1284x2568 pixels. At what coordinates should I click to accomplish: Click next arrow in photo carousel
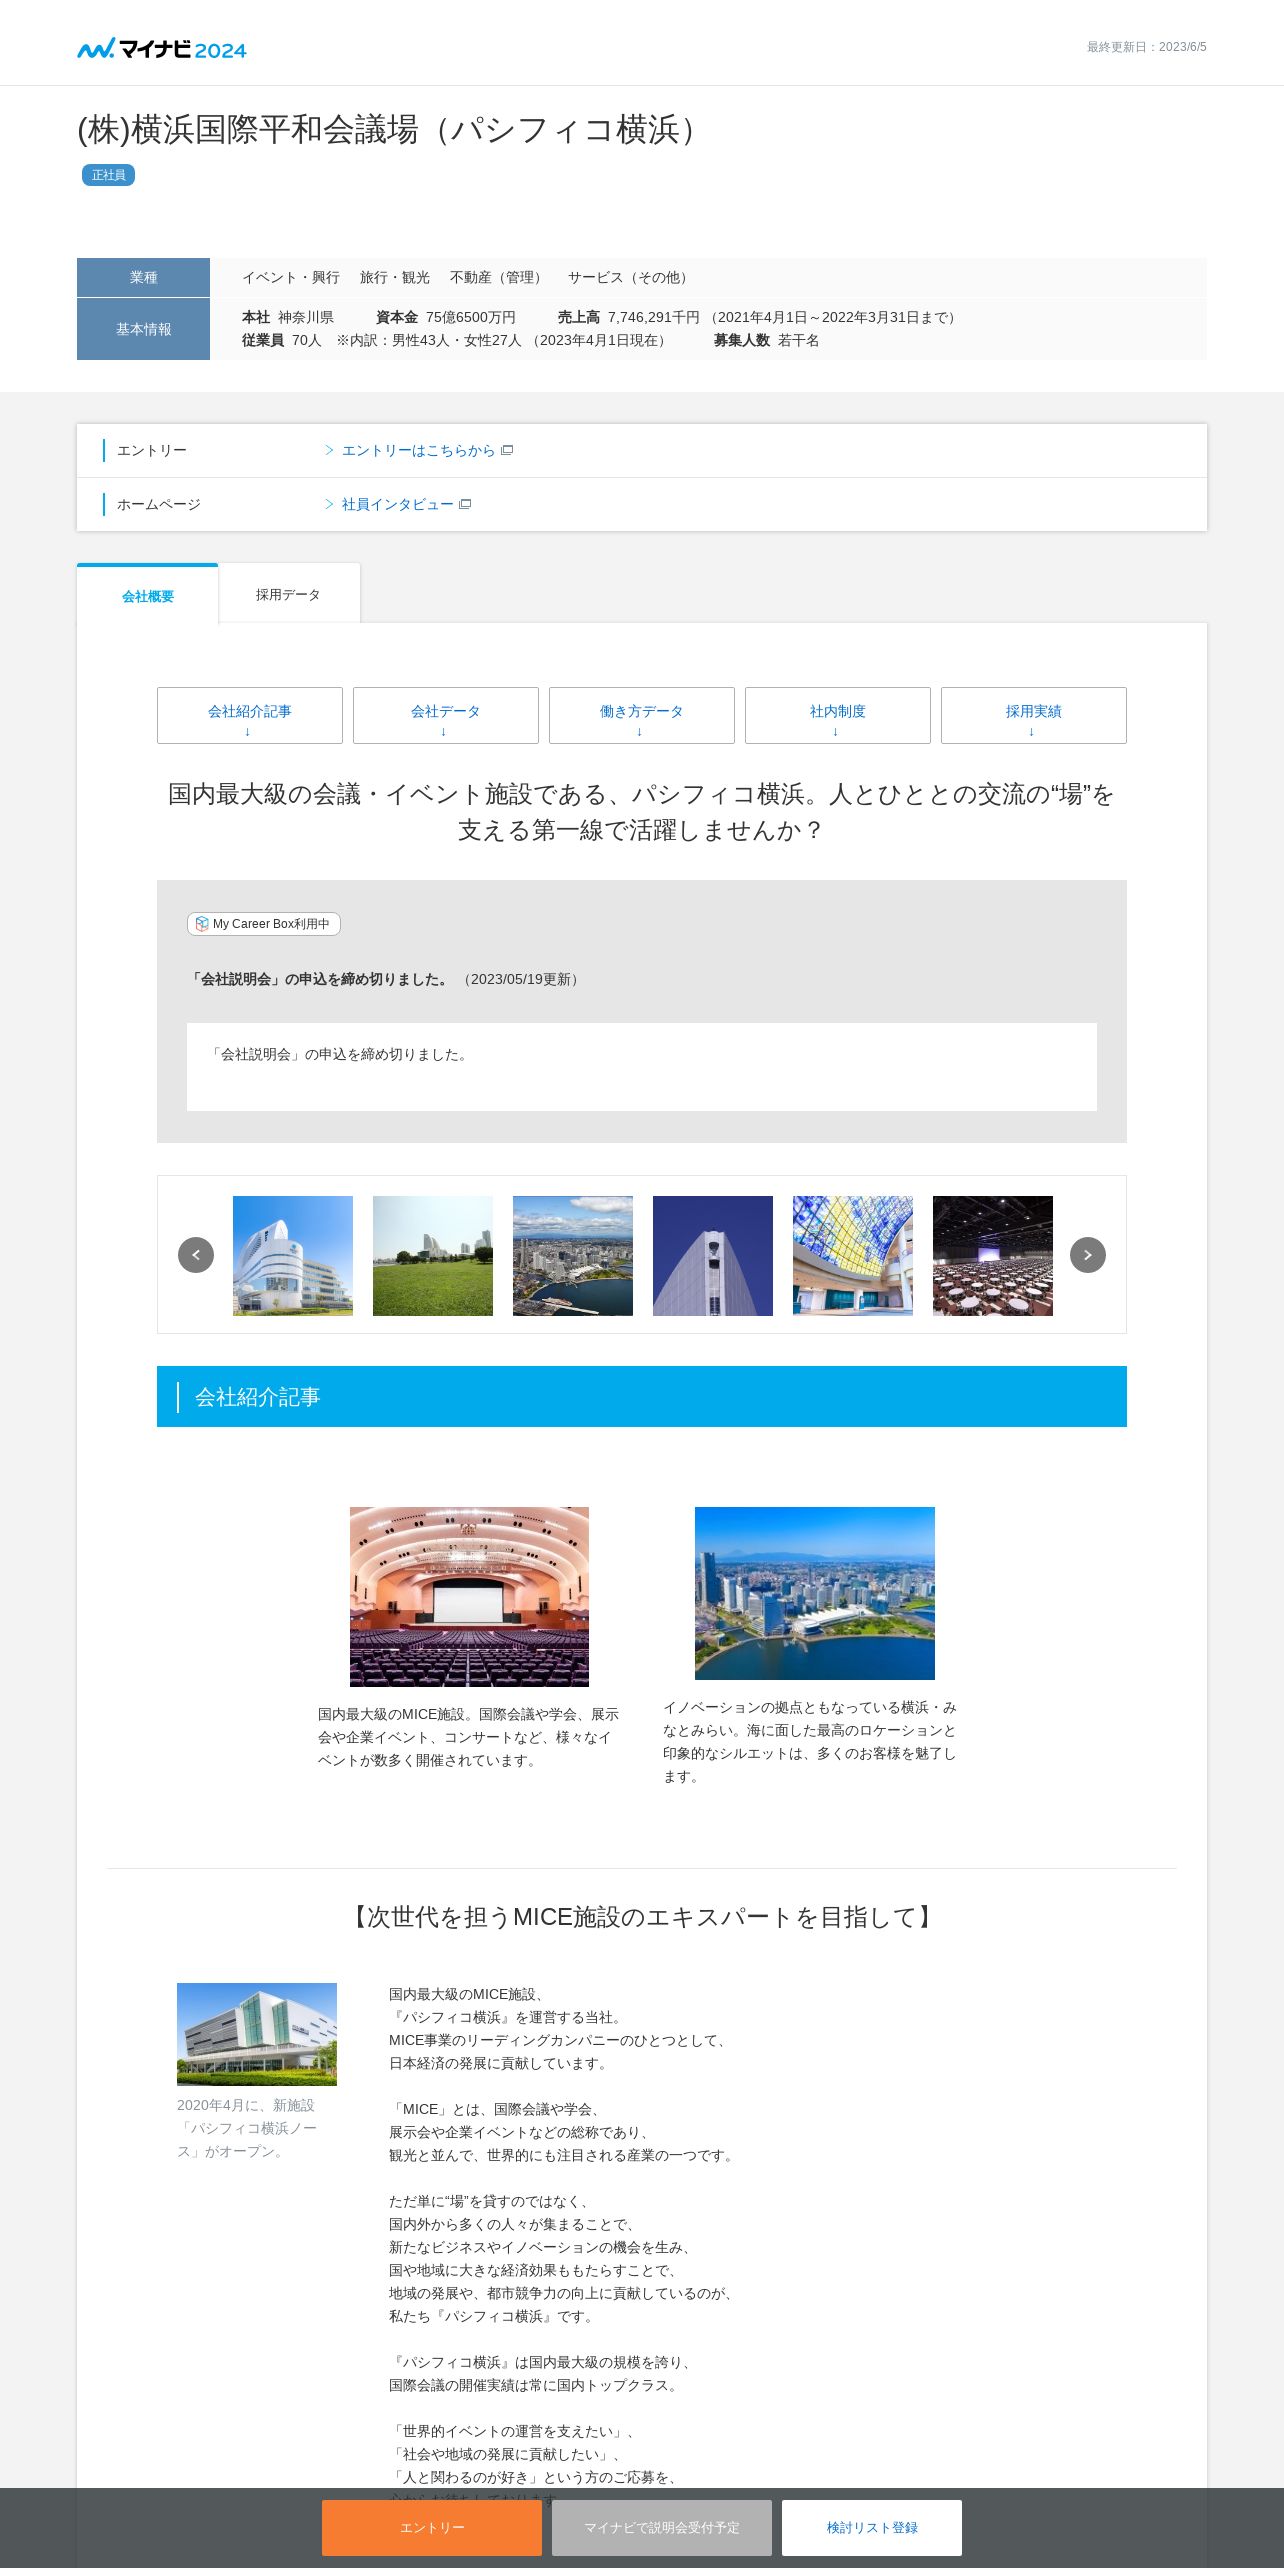[1088, 1255]
